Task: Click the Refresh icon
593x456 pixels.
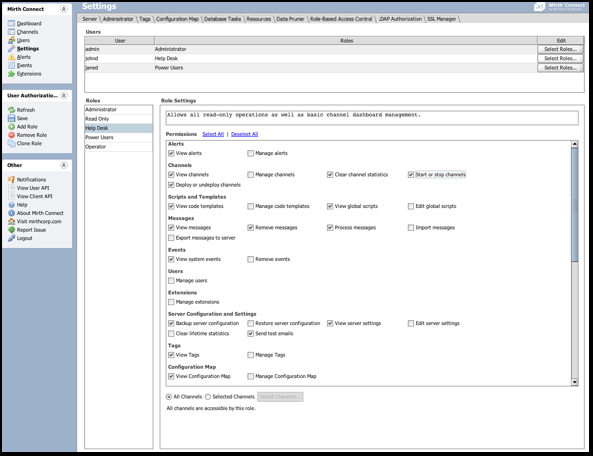Action: click(11, 110)
